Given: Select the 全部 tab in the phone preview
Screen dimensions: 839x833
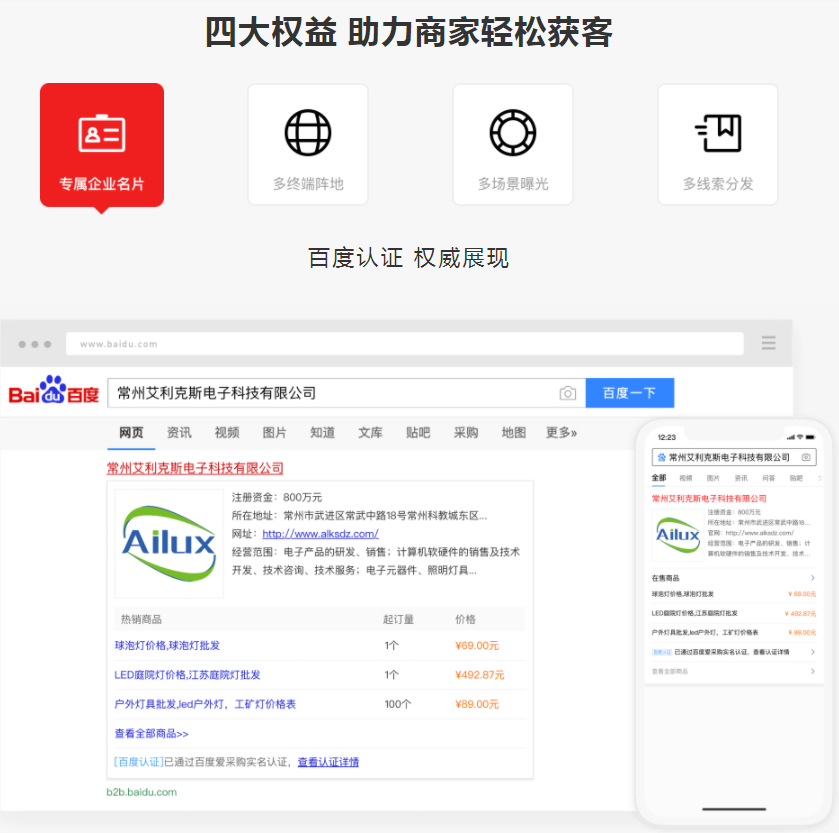Looking at the screenshot, I should pyautogui.click(x=659, y=478).
